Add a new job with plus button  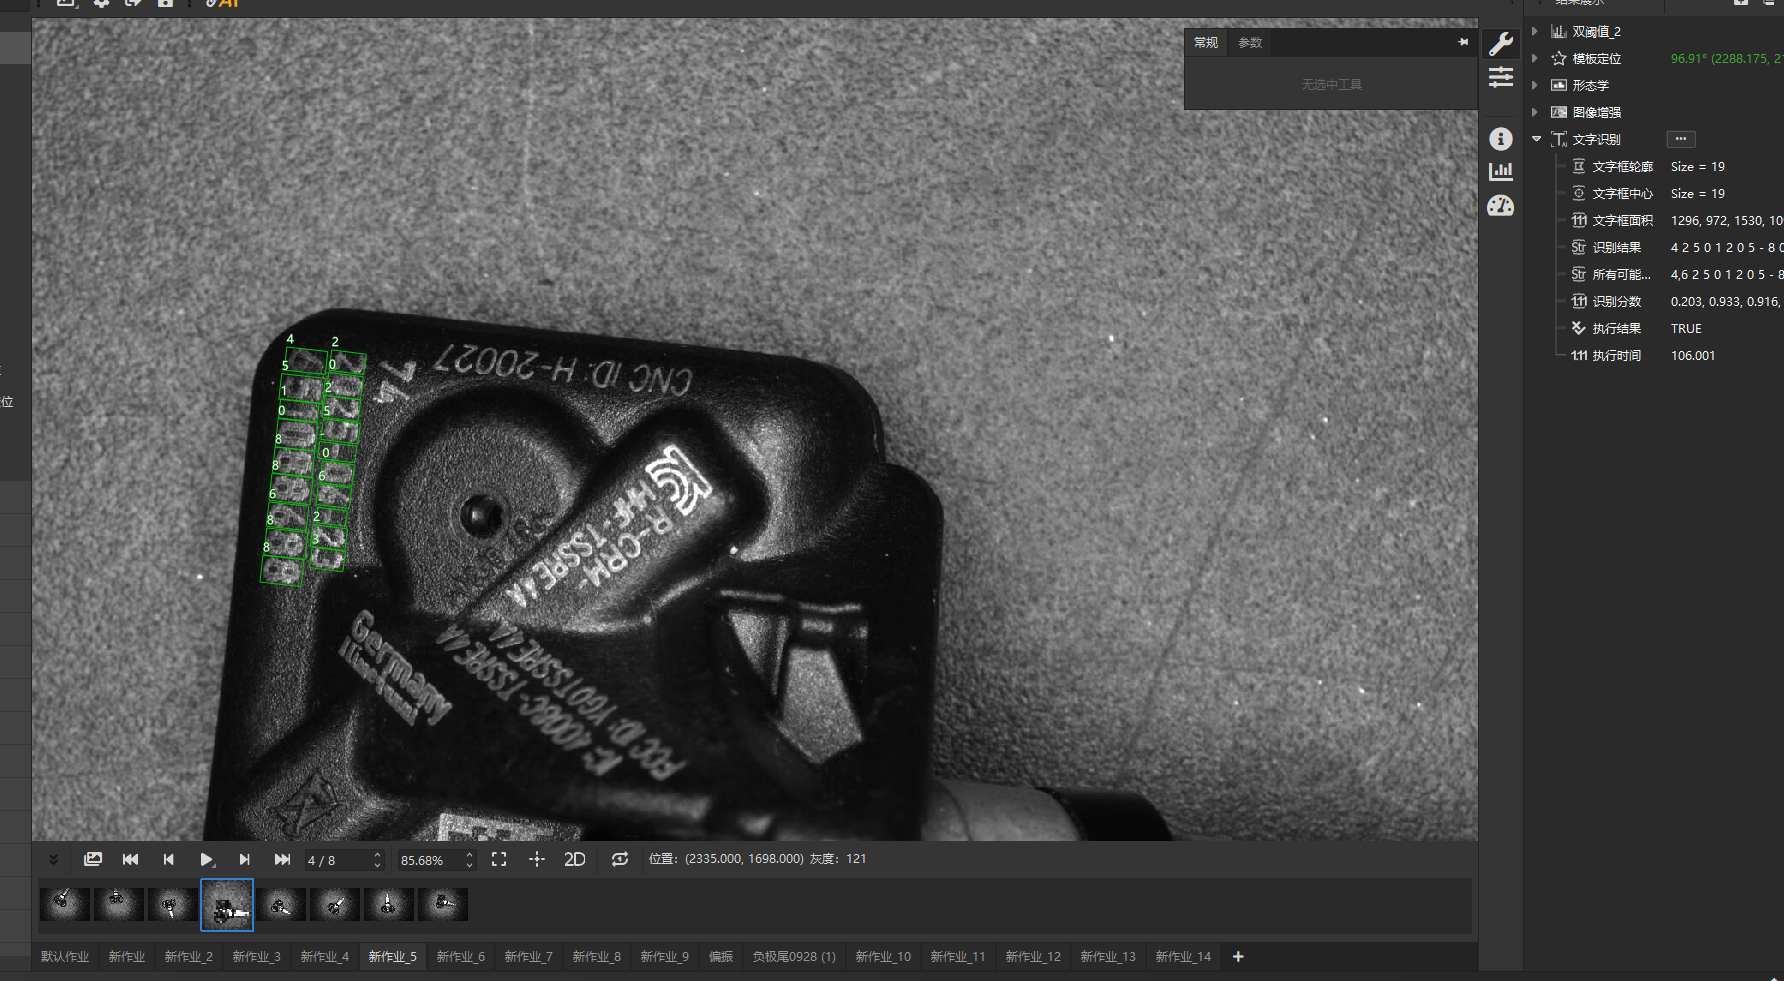pos(1238,957)
